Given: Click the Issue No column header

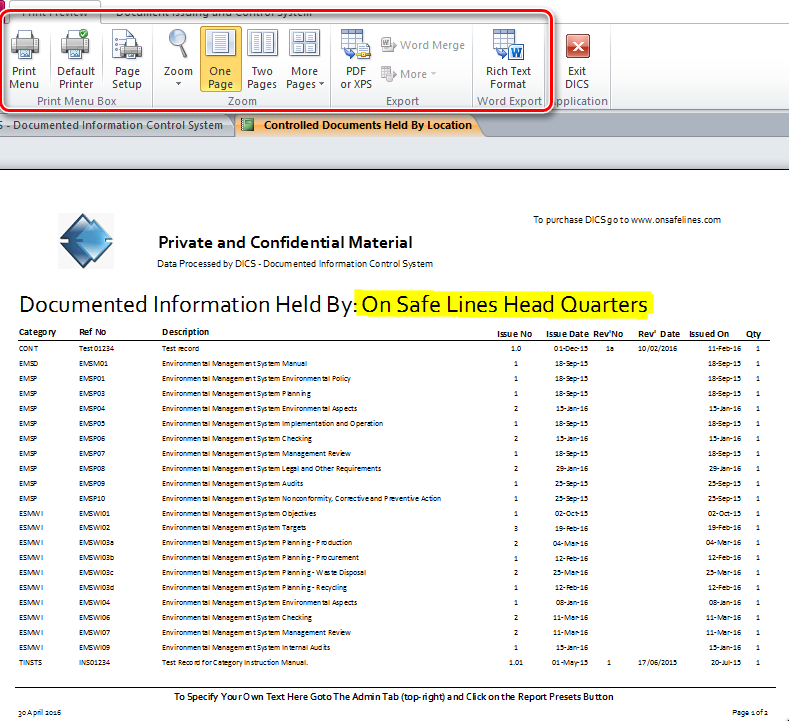Looking at the screenshot, I should tap(514, 334).
